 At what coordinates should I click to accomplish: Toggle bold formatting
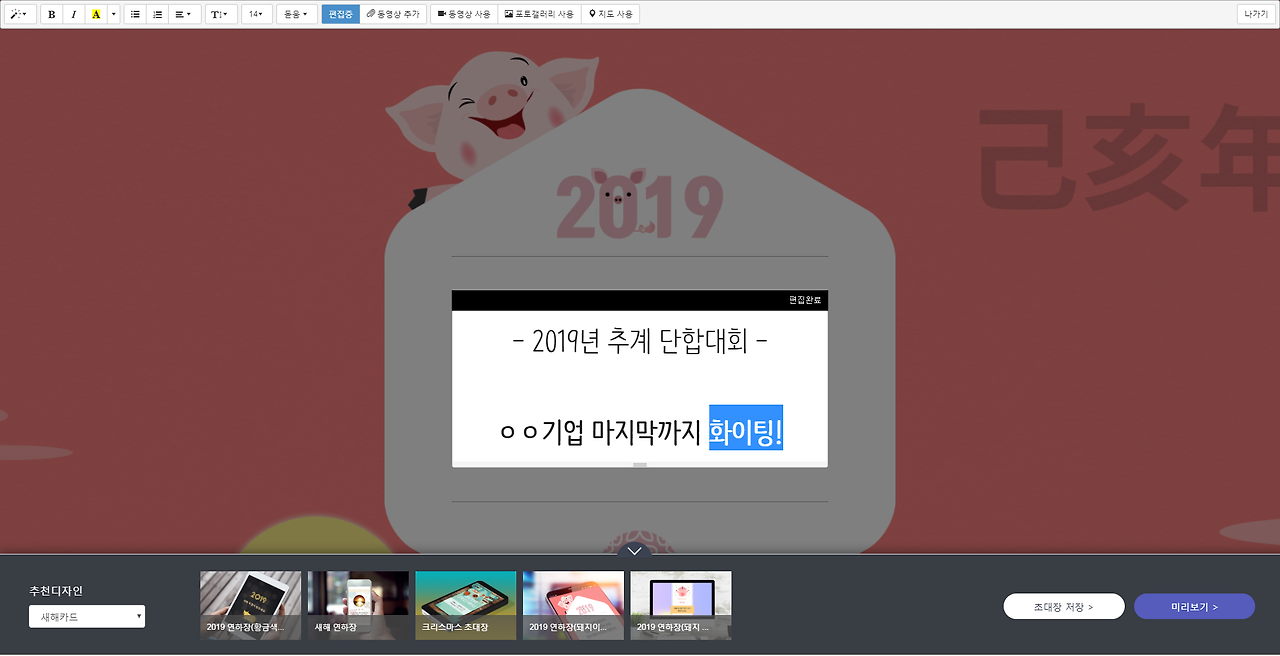[52, 14]
